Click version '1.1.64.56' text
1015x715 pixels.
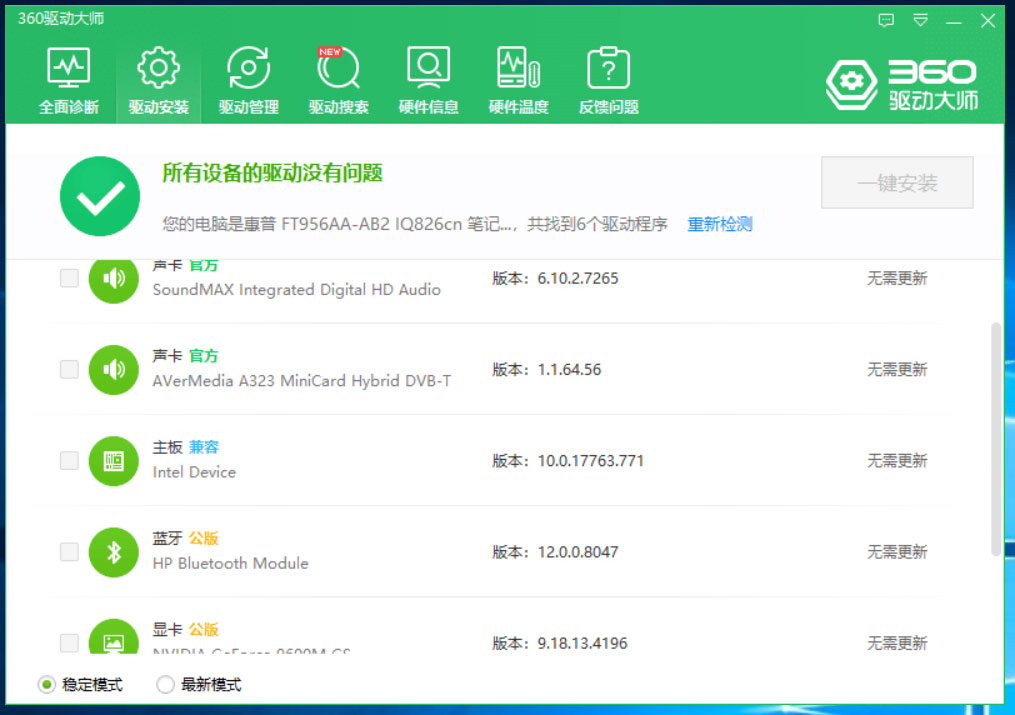click(569, 369)
